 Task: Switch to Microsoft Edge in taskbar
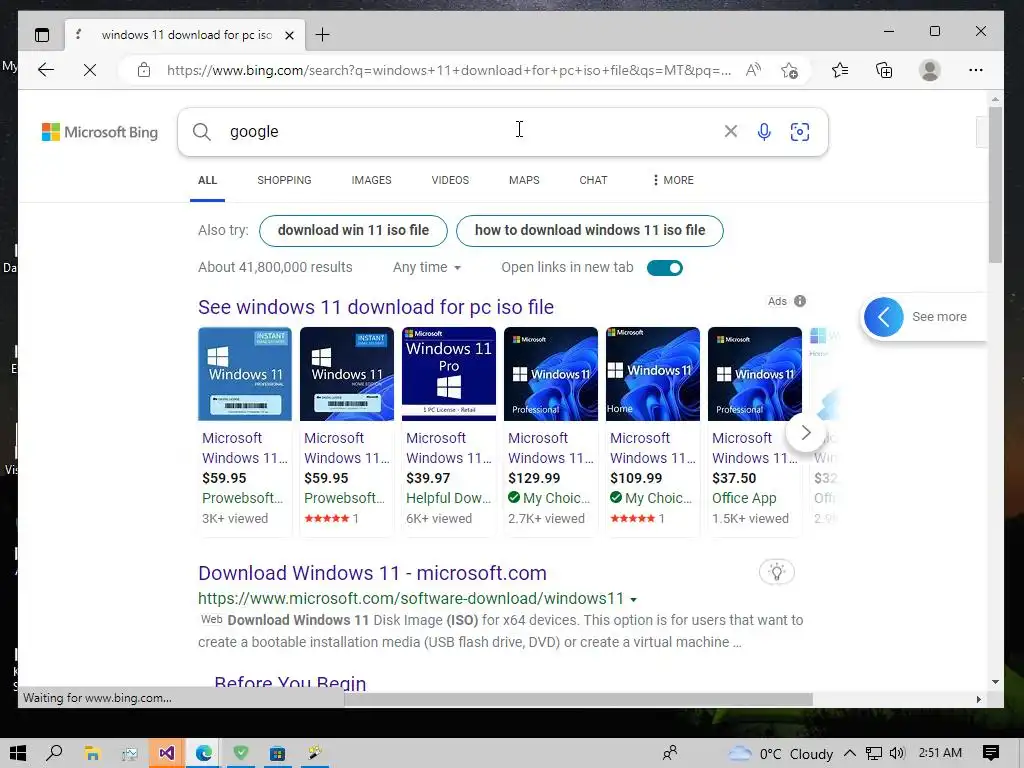[204, 753]
